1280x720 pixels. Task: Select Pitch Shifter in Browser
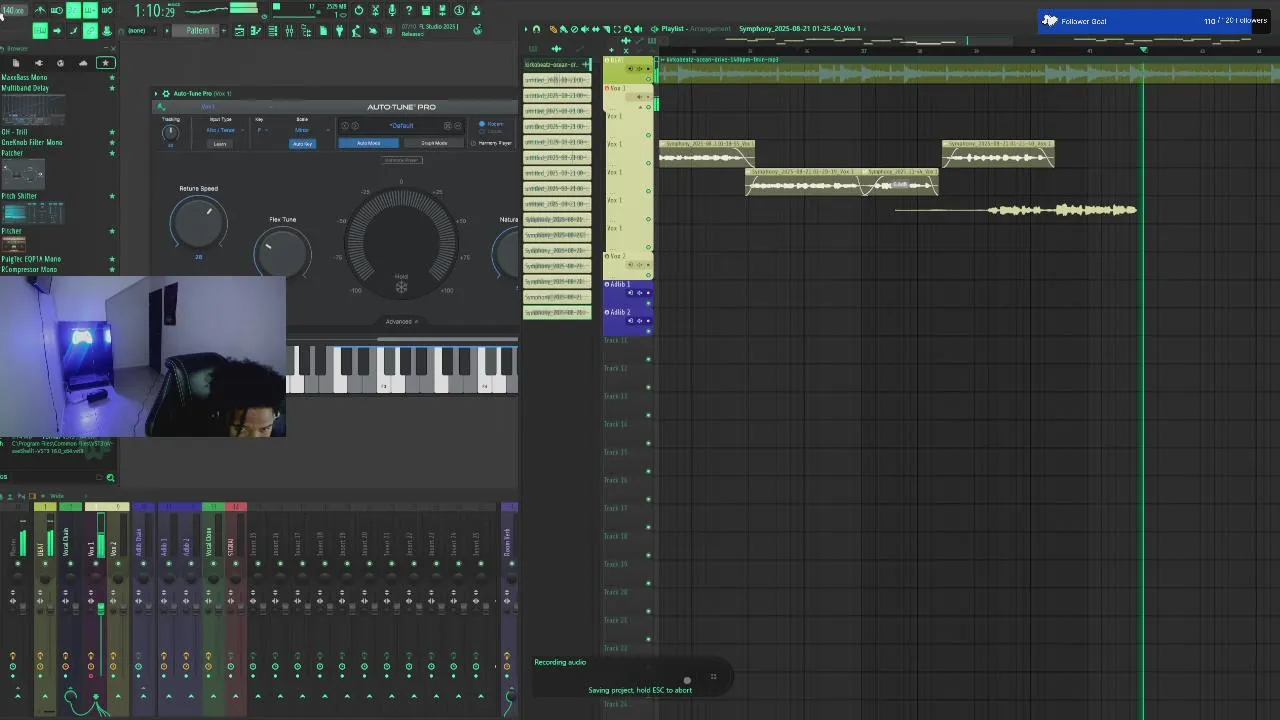pos(19,196)
